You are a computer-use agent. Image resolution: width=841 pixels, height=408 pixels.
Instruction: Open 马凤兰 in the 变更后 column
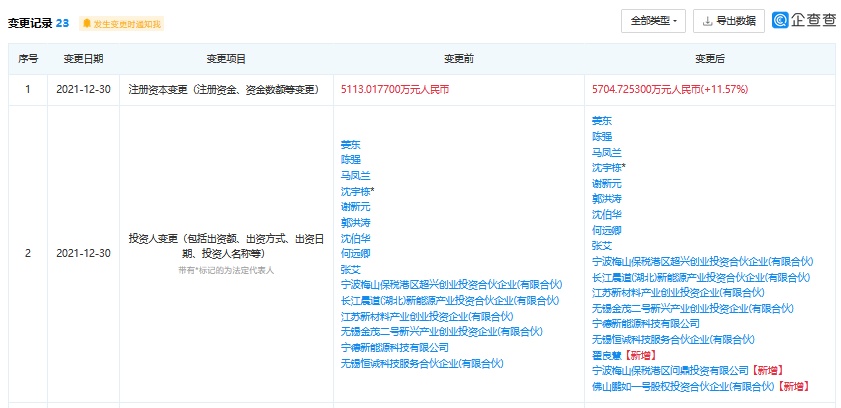[x=606, y=152]
